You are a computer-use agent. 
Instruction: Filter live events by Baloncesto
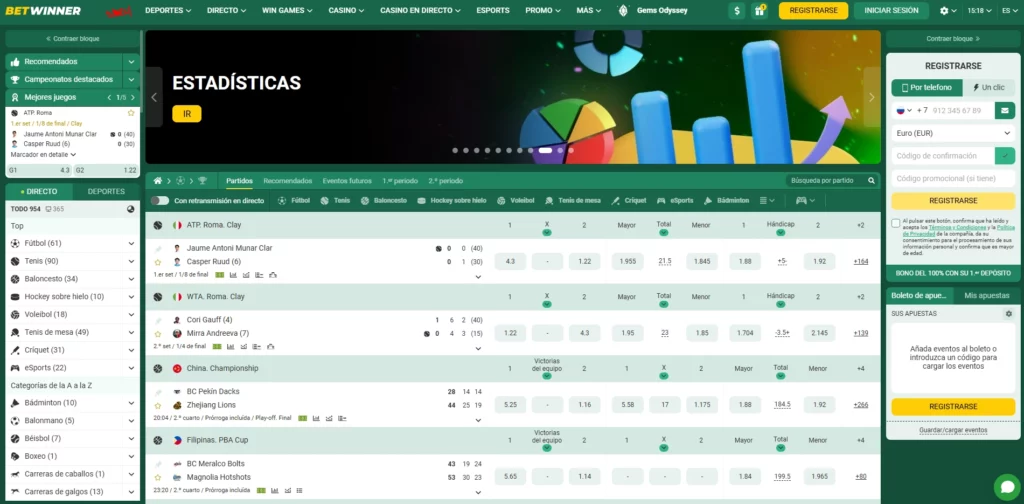click(x=384, y=200)
